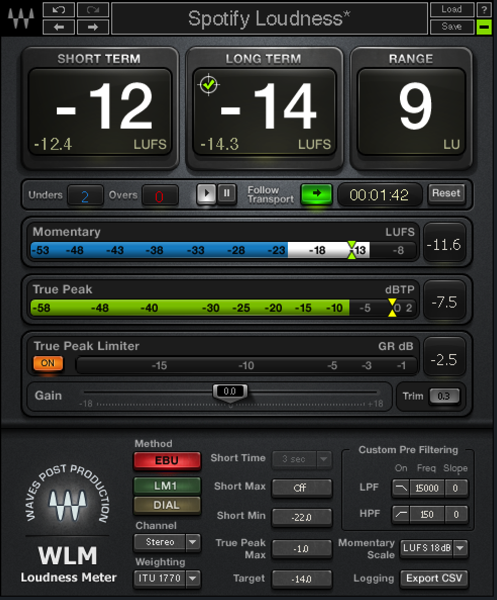
Task: Click the Long Term target checkmark indicator
Action: coord(209,85)
